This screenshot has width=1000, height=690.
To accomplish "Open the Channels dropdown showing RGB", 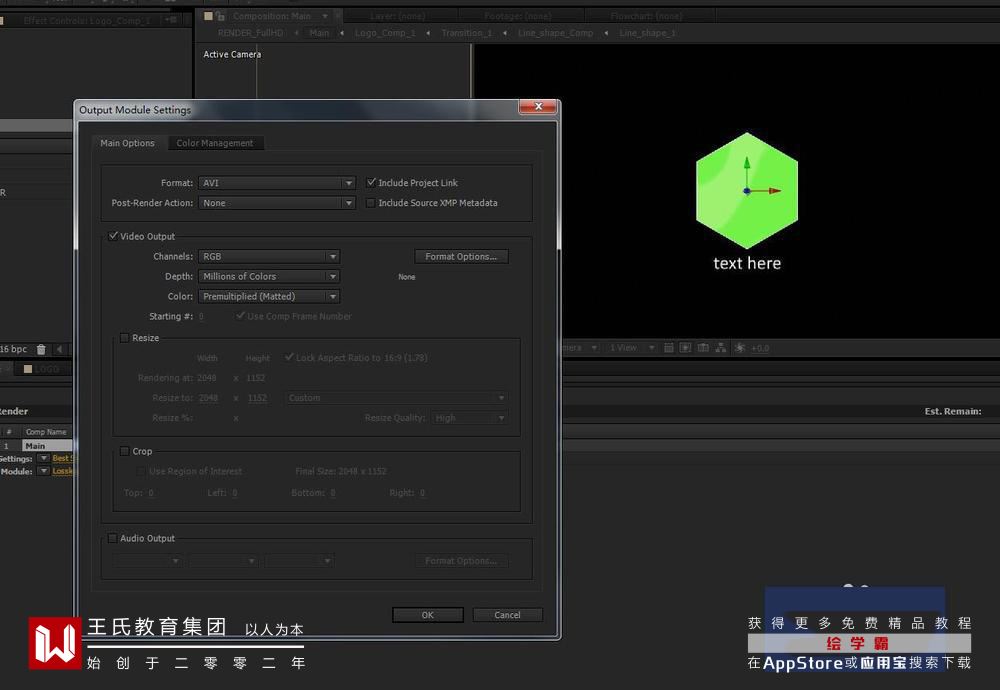I will (269, 256).
